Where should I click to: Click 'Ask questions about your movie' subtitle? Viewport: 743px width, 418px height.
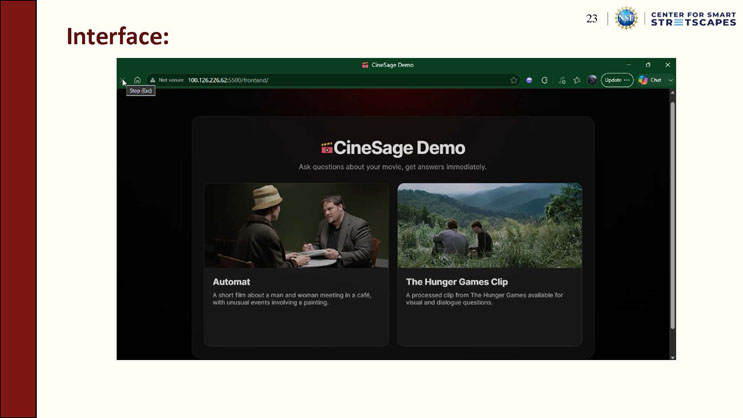point(392,167)
